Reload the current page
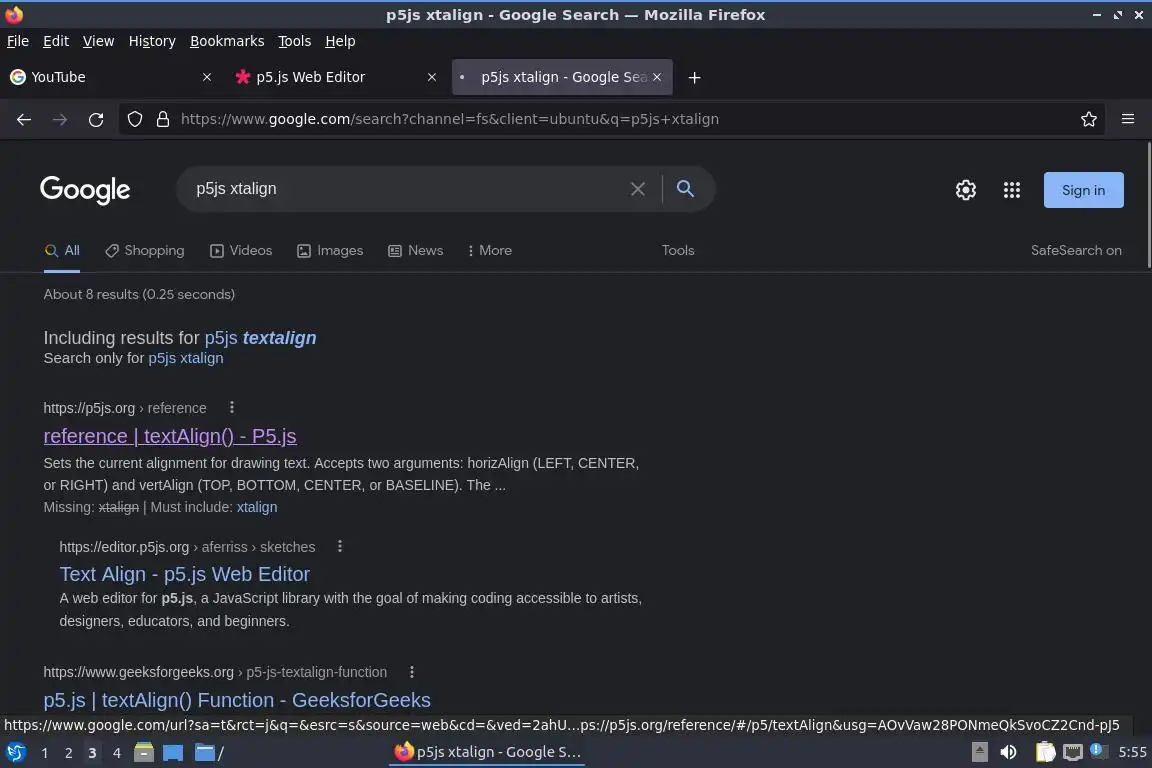This screenshot has width=1152, height=768. [x=96, y=119]
